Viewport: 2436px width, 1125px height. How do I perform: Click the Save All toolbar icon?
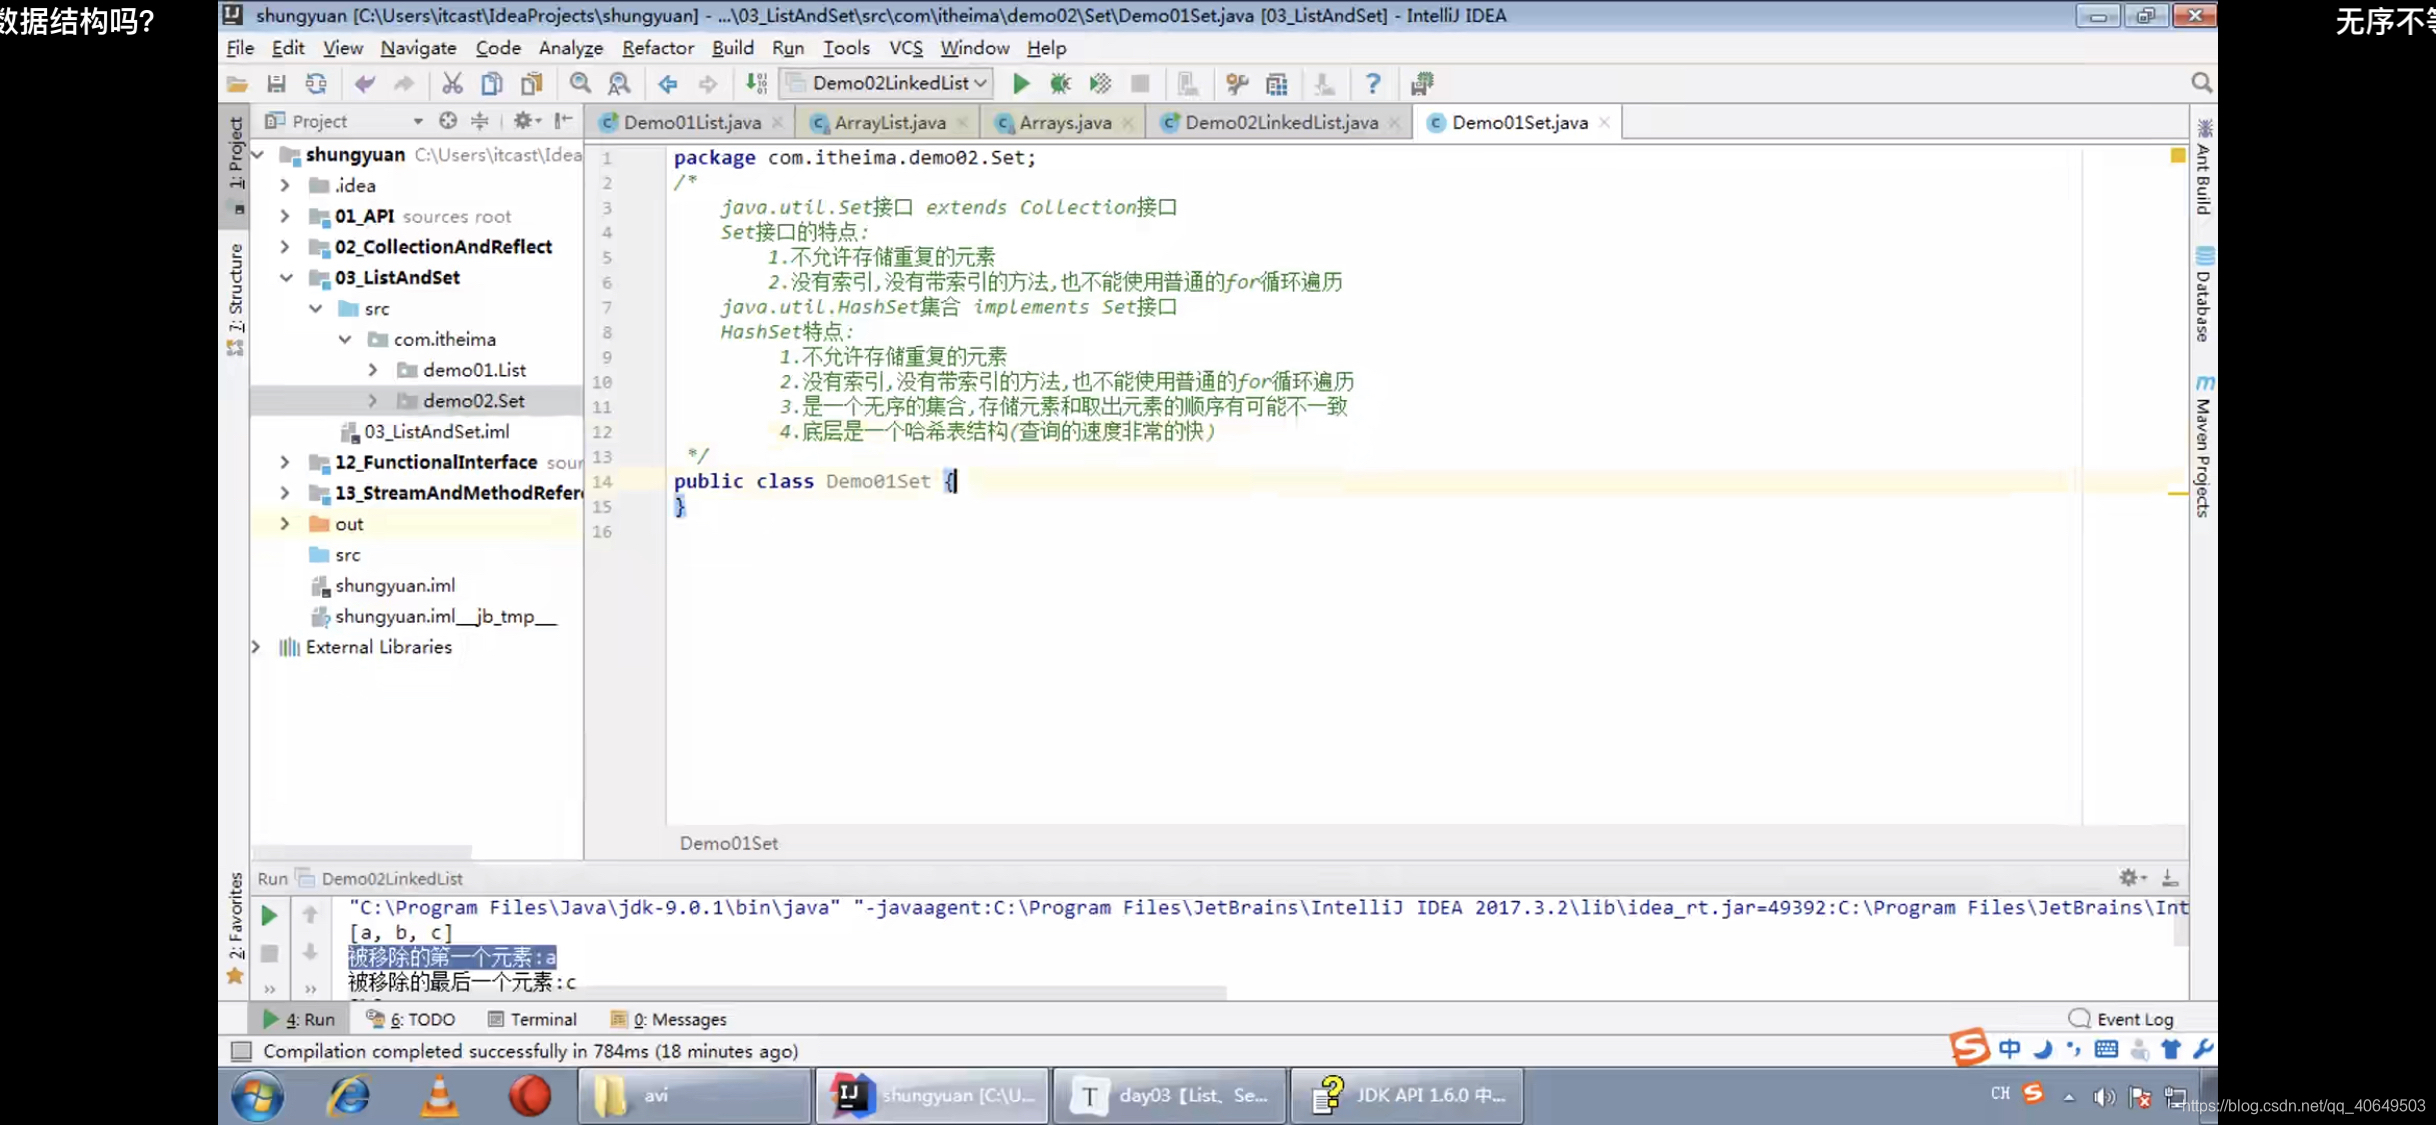tap(276, 84)
